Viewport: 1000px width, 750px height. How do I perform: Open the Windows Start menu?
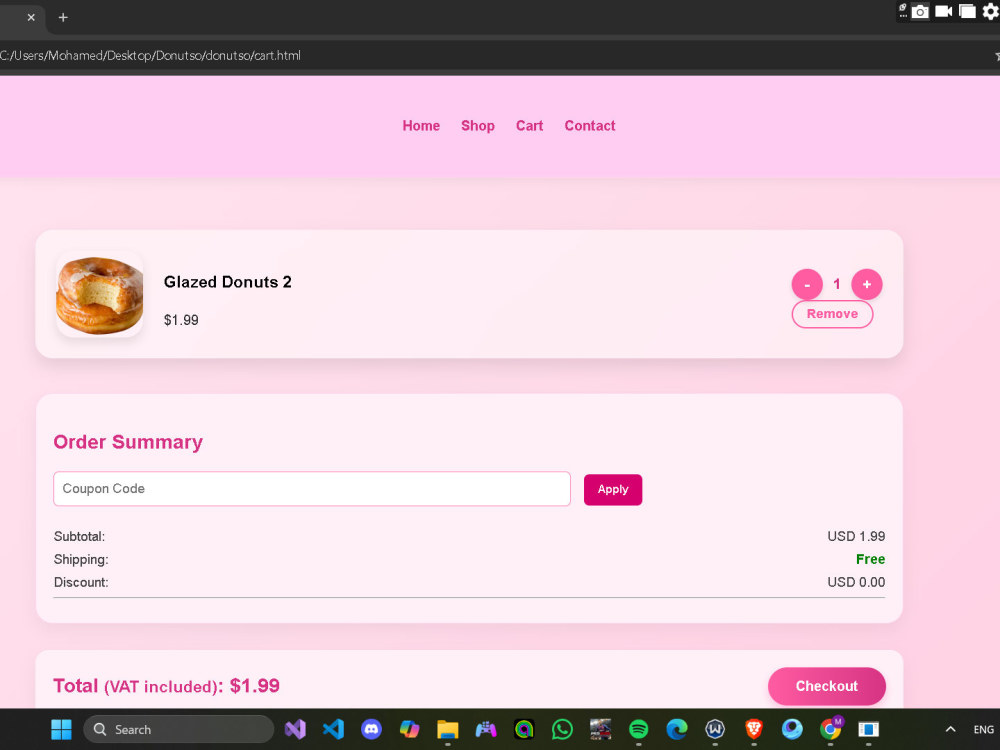click(61, 729)
